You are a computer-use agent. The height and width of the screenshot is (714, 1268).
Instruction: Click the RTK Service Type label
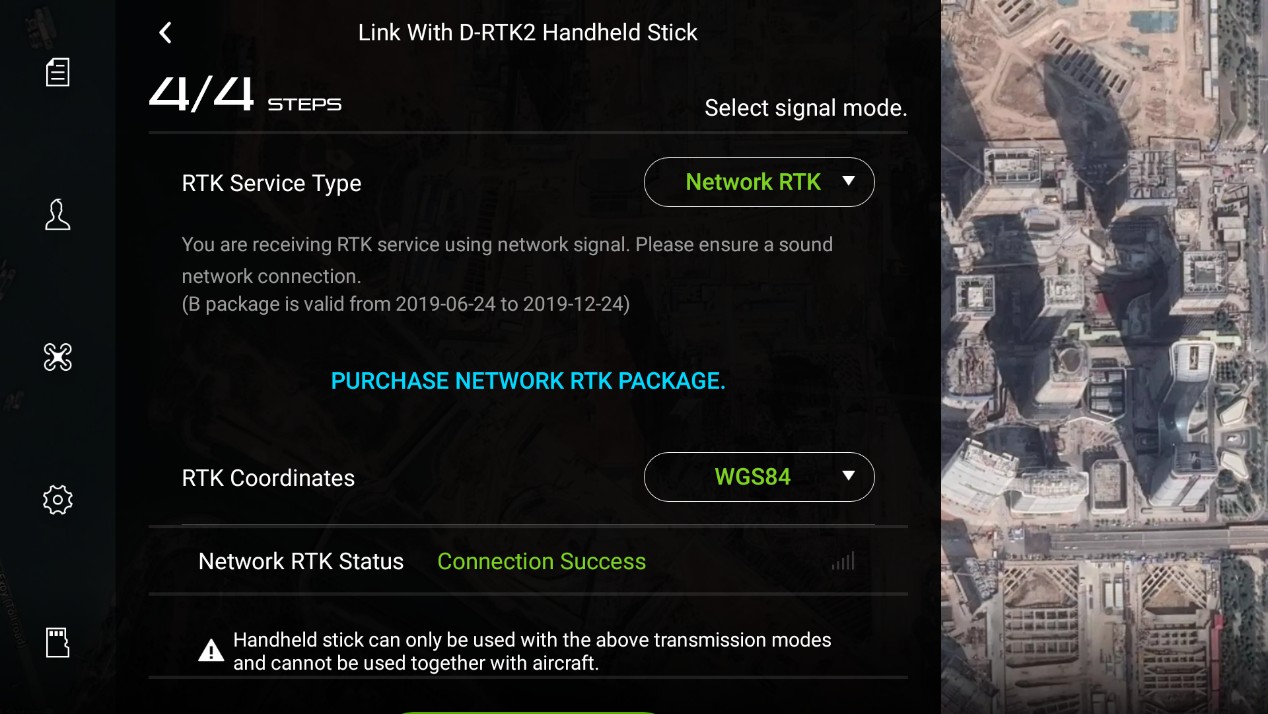coord(272,184)
